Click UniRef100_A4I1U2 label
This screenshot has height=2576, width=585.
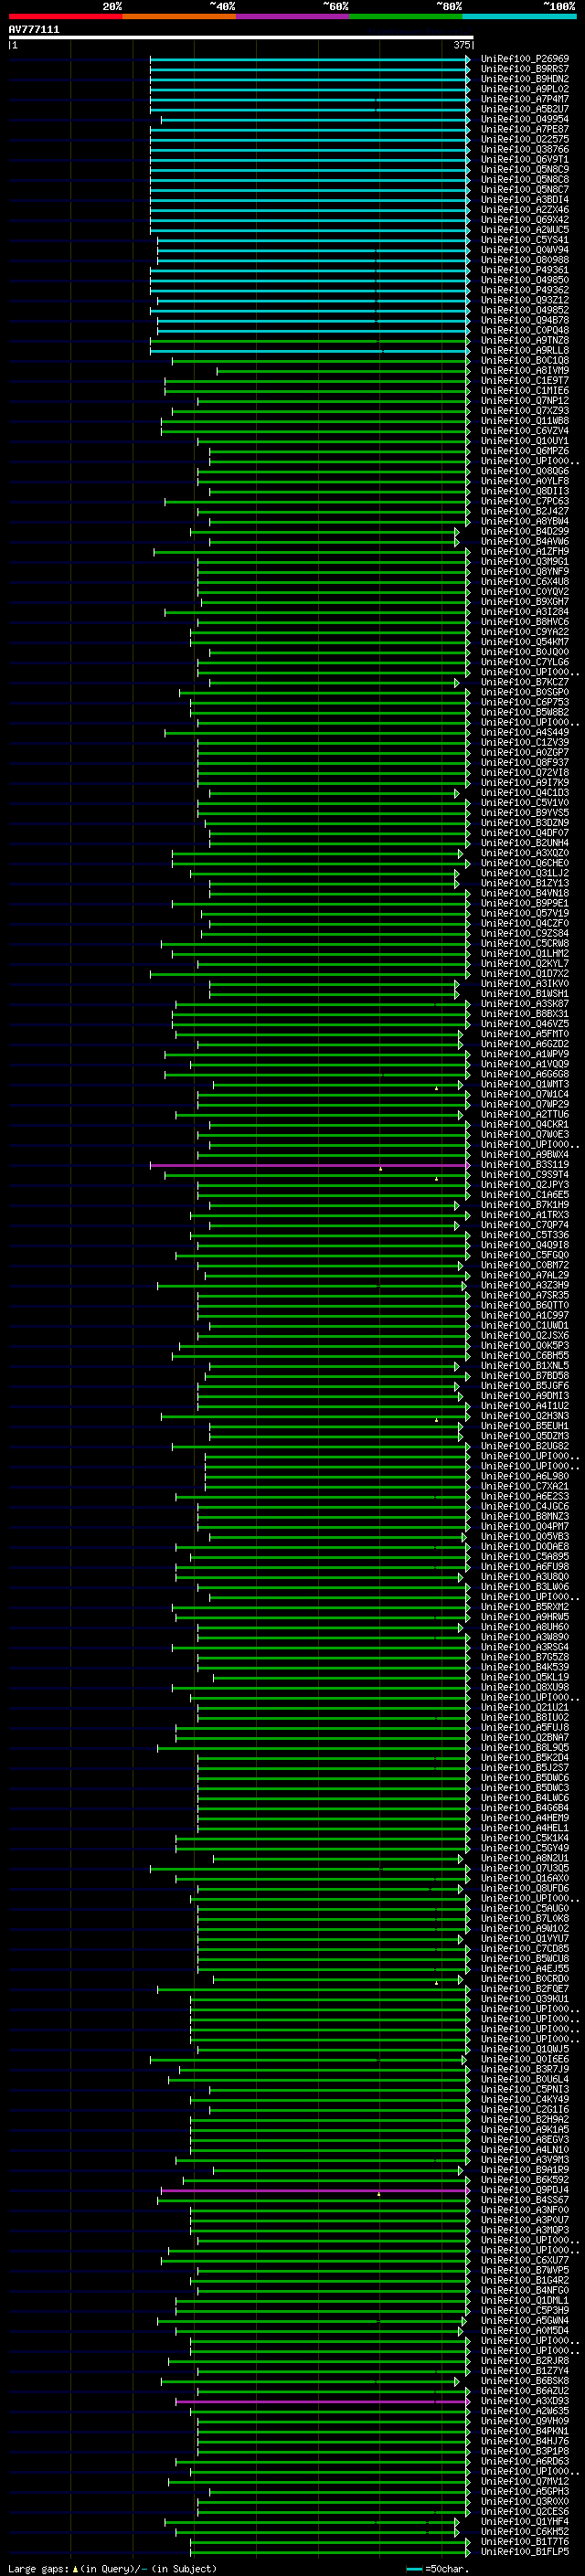click(525, 1406)
